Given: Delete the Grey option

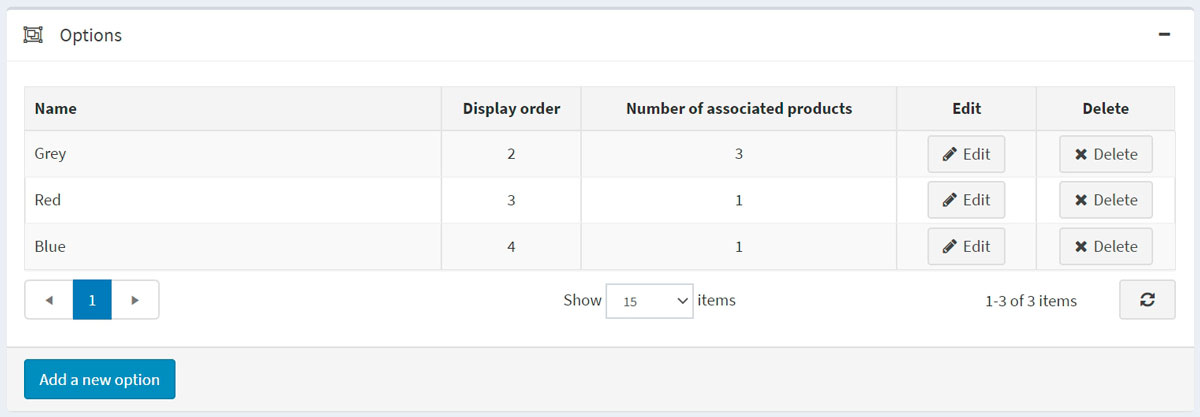Looking at the screenshot, I should pyautogui.click(x=1106, y=154).
